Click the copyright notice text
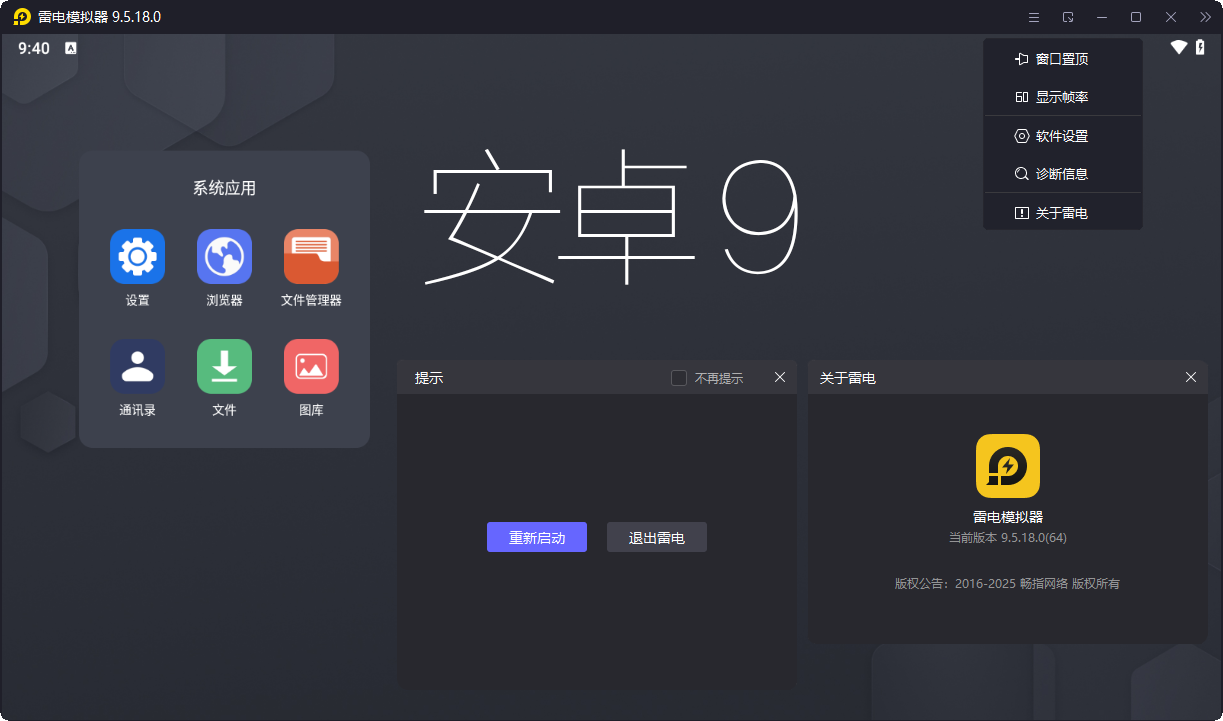The image size is (1223, 721). tap(1007, 583)
